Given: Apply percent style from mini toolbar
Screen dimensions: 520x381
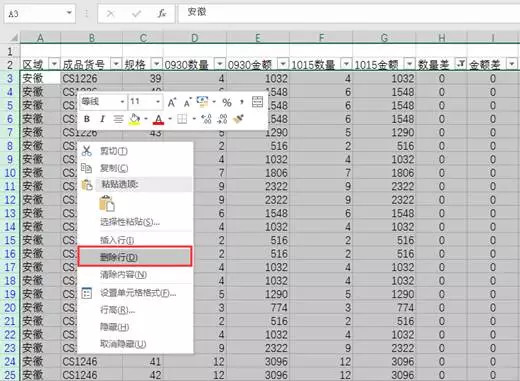Looking at the screenshot, I should (x=227, y=102).
